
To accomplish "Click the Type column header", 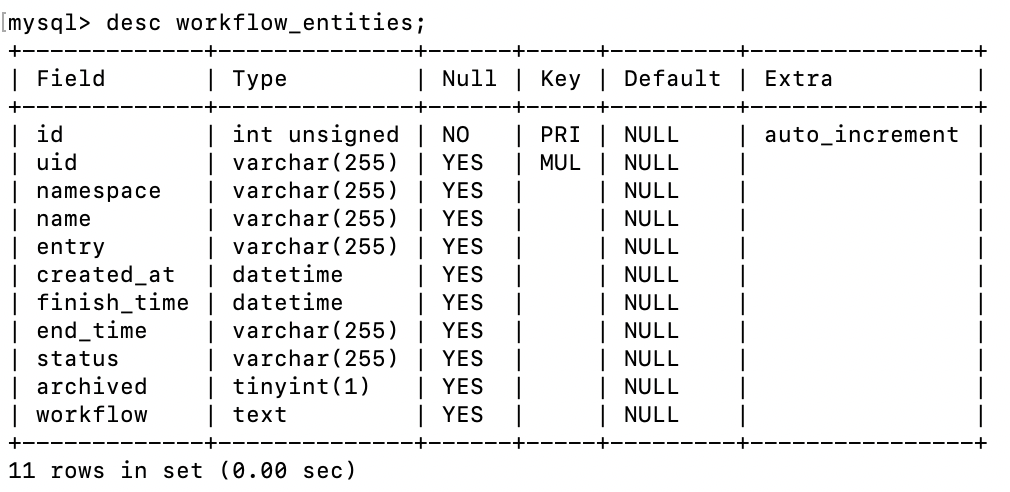I will pos(259,79).
